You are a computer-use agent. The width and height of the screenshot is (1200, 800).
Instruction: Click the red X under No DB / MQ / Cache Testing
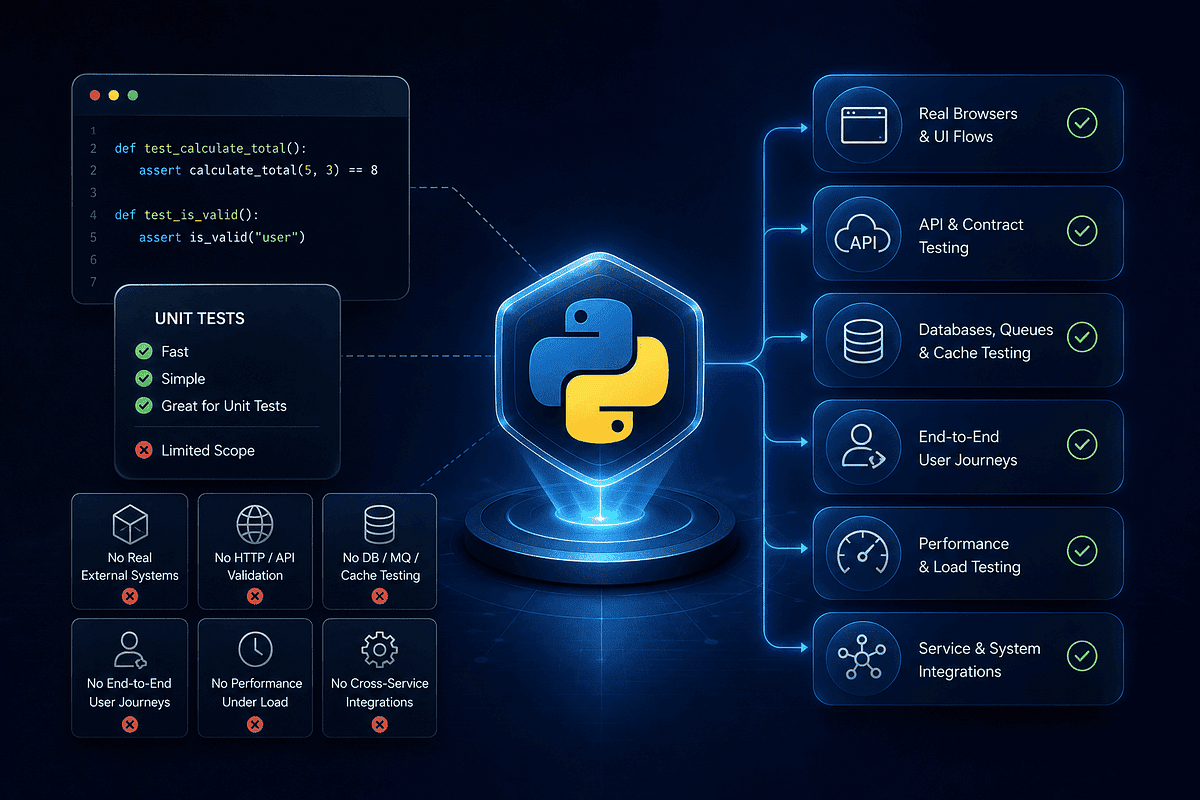point(379,597)
